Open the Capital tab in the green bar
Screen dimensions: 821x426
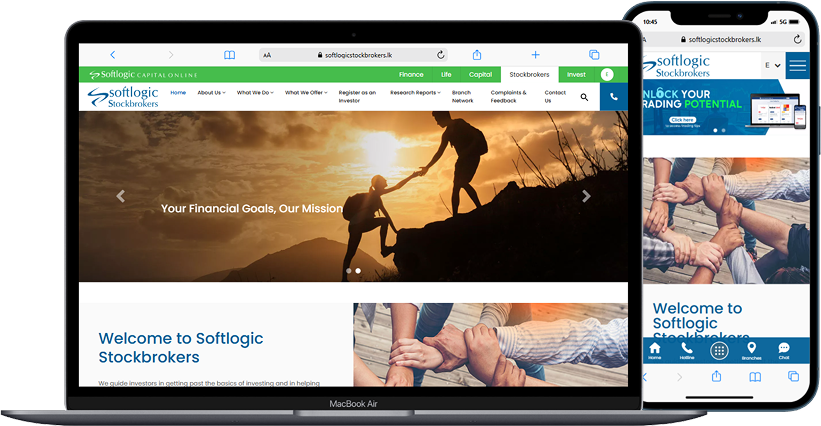coord(480,74)
